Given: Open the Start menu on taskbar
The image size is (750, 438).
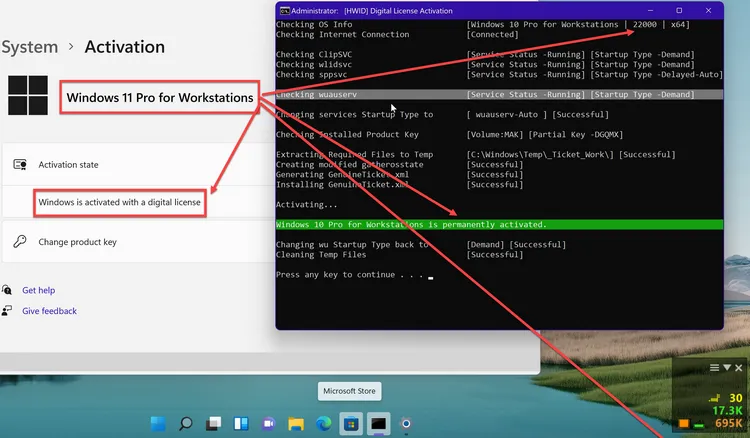Looking at the screenshot, I should [158, 424].
